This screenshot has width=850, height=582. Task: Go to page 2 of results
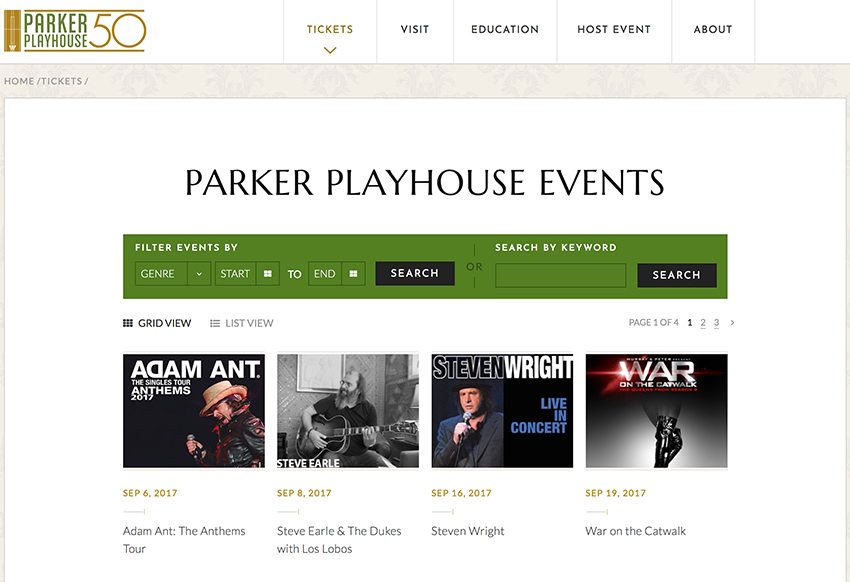703,323
